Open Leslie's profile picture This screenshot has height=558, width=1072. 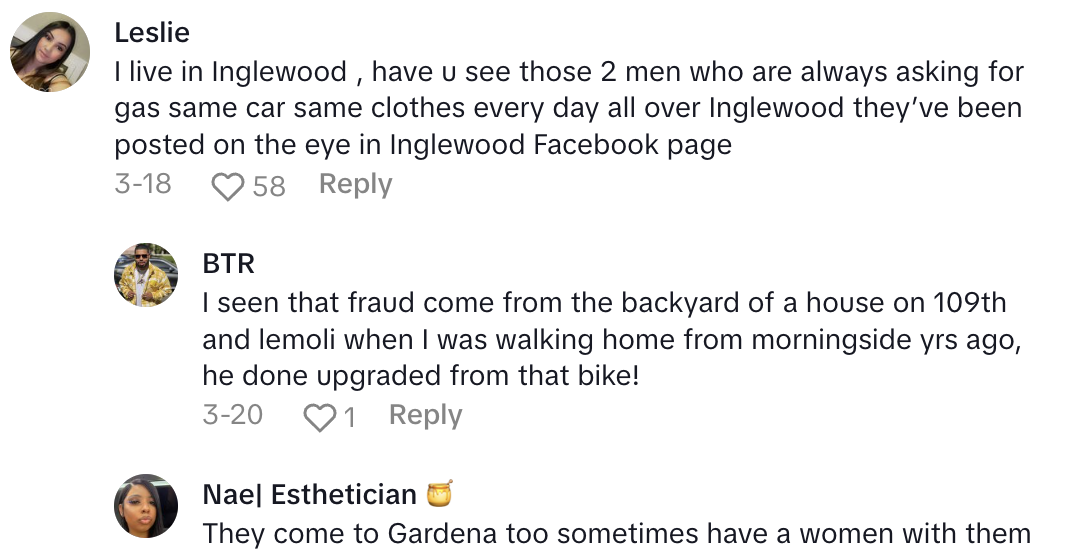point(50,52)
